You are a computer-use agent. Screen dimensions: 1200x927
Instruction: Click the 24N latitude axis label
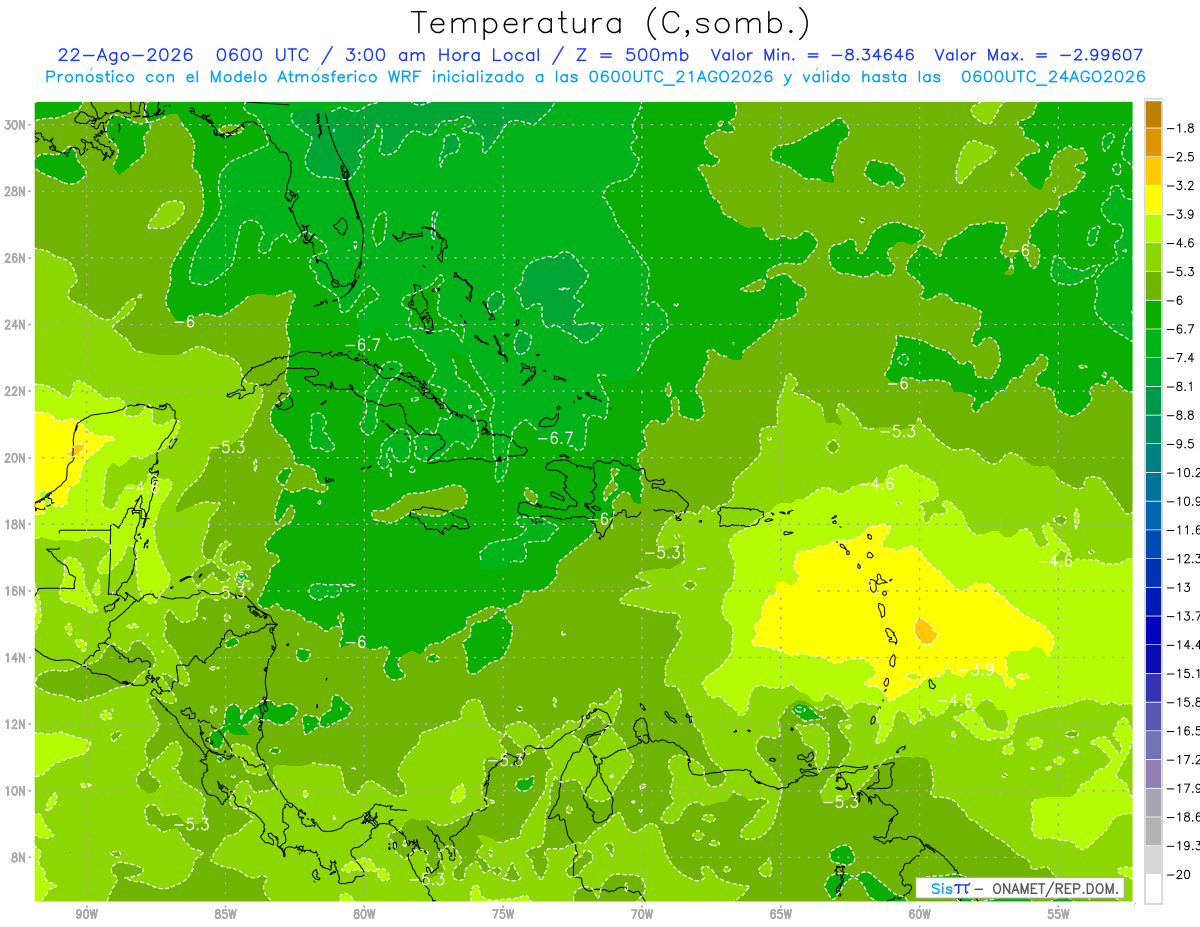point(17,325)
